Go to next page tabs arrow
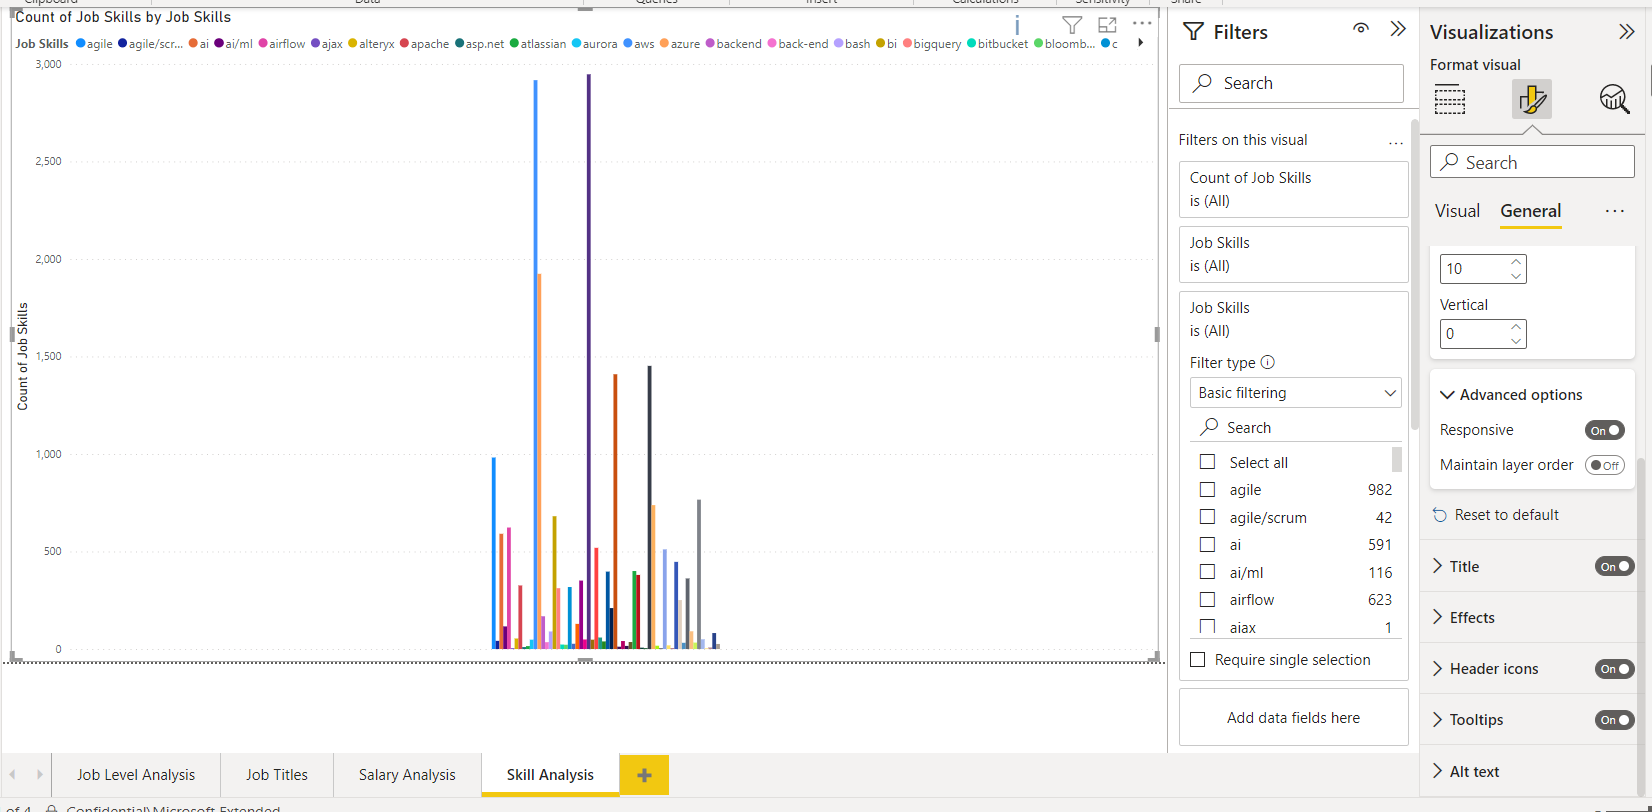This screenshot has width=1652, height=812. (x=39, y=775)
